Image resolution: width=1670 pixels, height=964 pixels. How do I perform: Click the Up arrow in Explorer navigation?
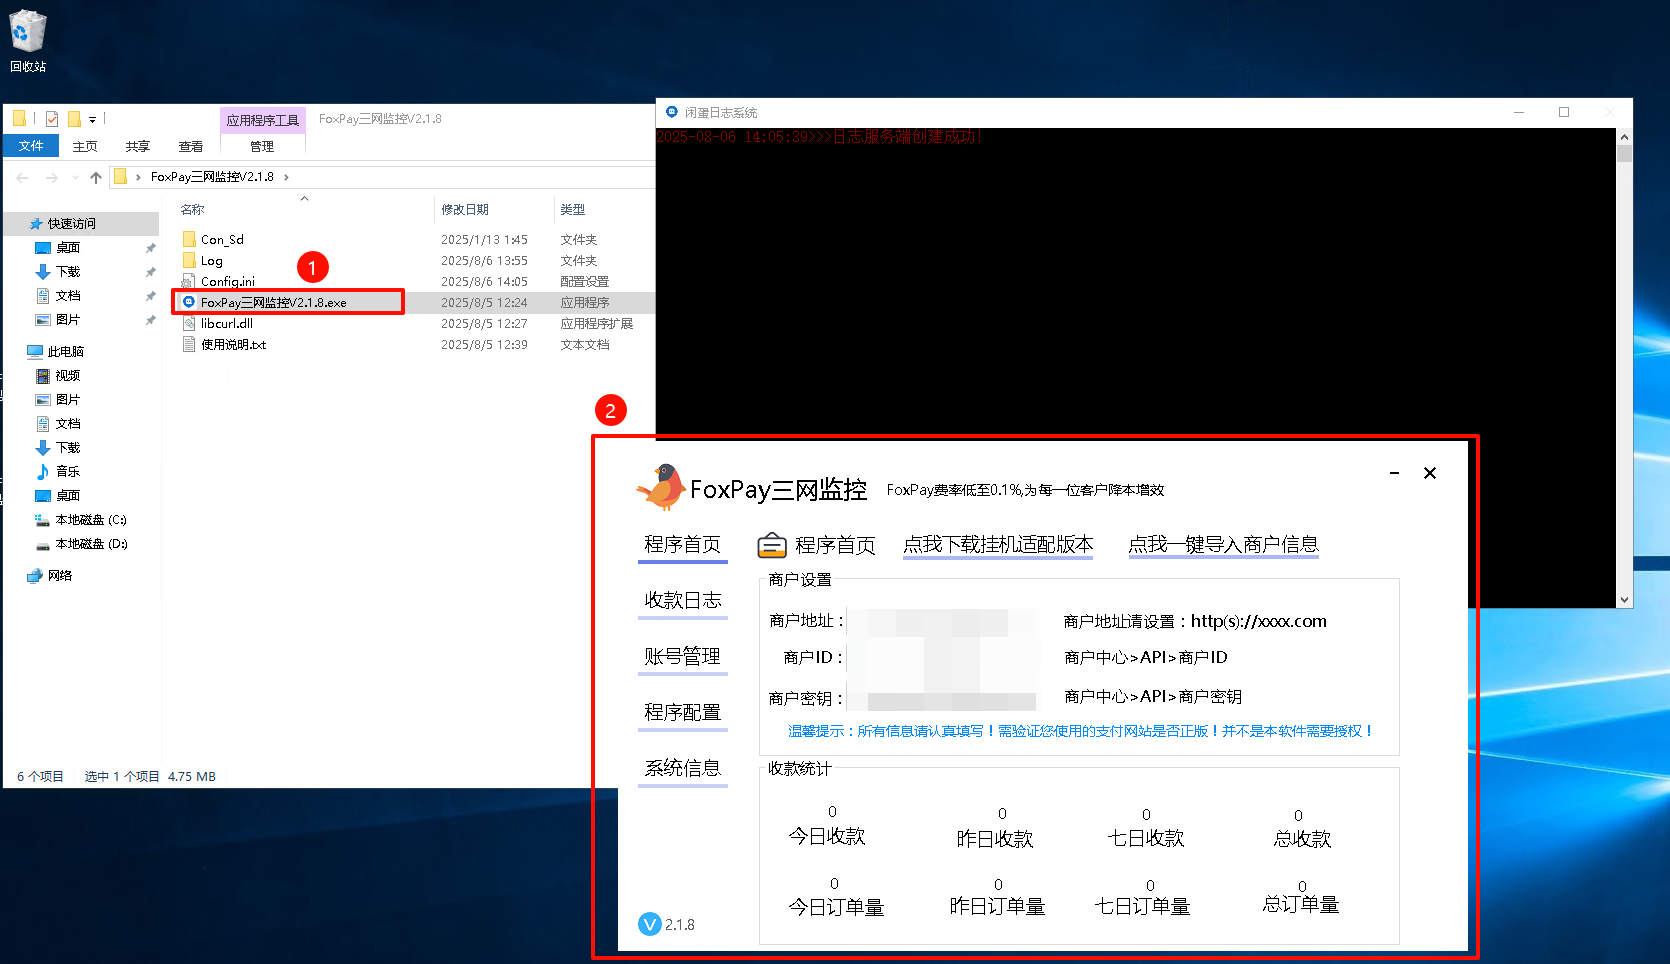(x=96, y=177)
